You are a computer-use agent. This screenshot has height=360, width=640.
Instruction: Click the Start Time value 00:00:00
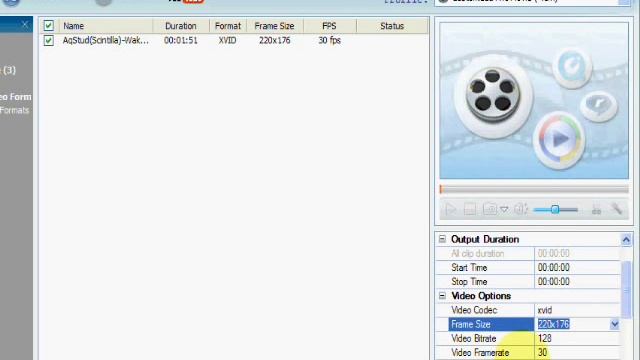553,268
